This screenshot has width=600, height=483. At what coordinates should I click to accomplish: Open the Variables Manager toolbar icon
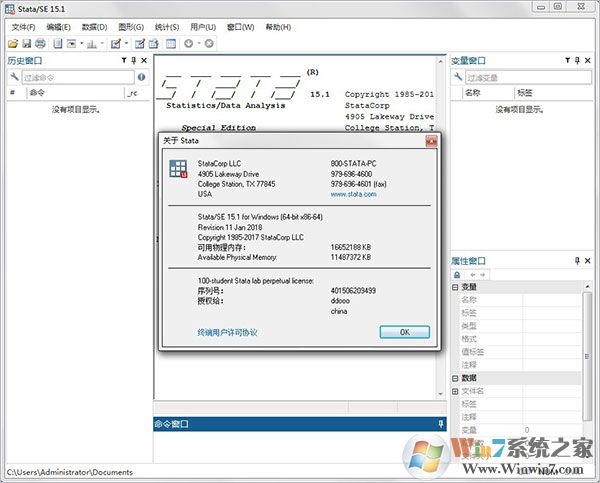171,44
